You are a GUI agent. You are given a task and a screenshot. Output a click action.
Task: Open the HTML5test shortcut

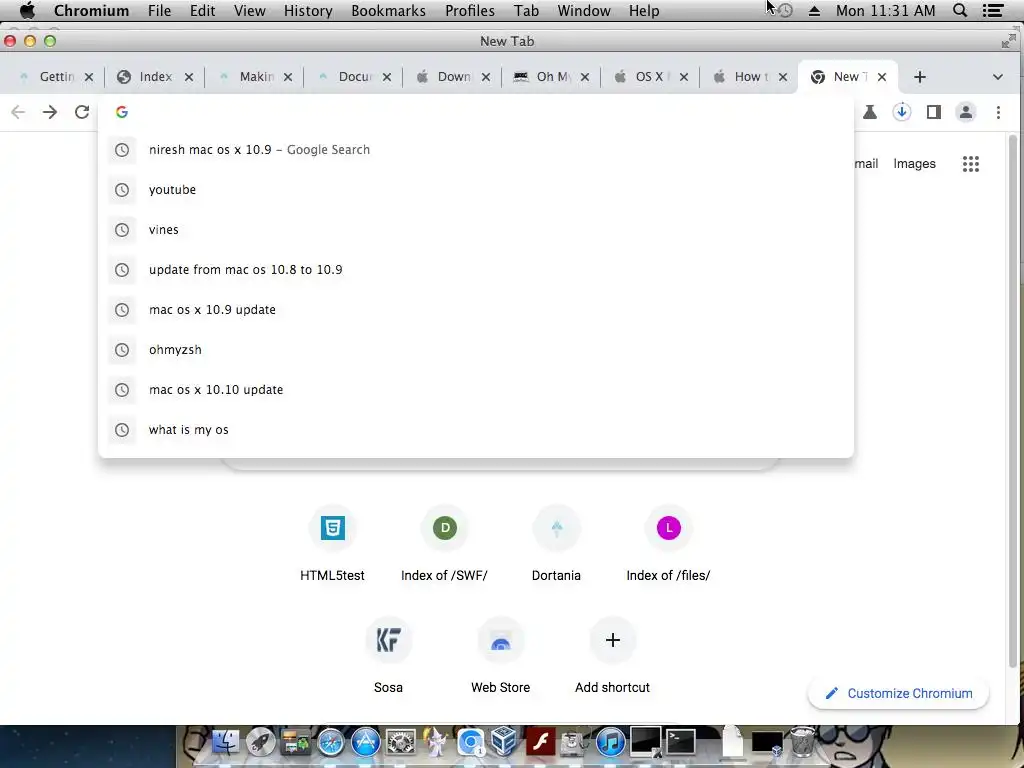click(x=332, y=545)
